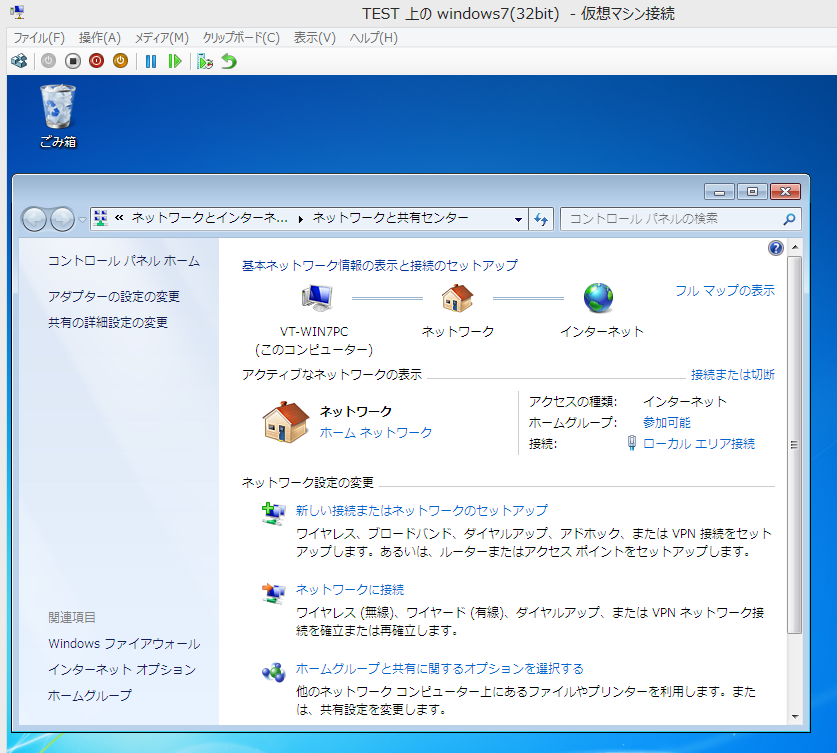
Task: Reset the VM with the green play icon
Action: click(x=175, y=61)
